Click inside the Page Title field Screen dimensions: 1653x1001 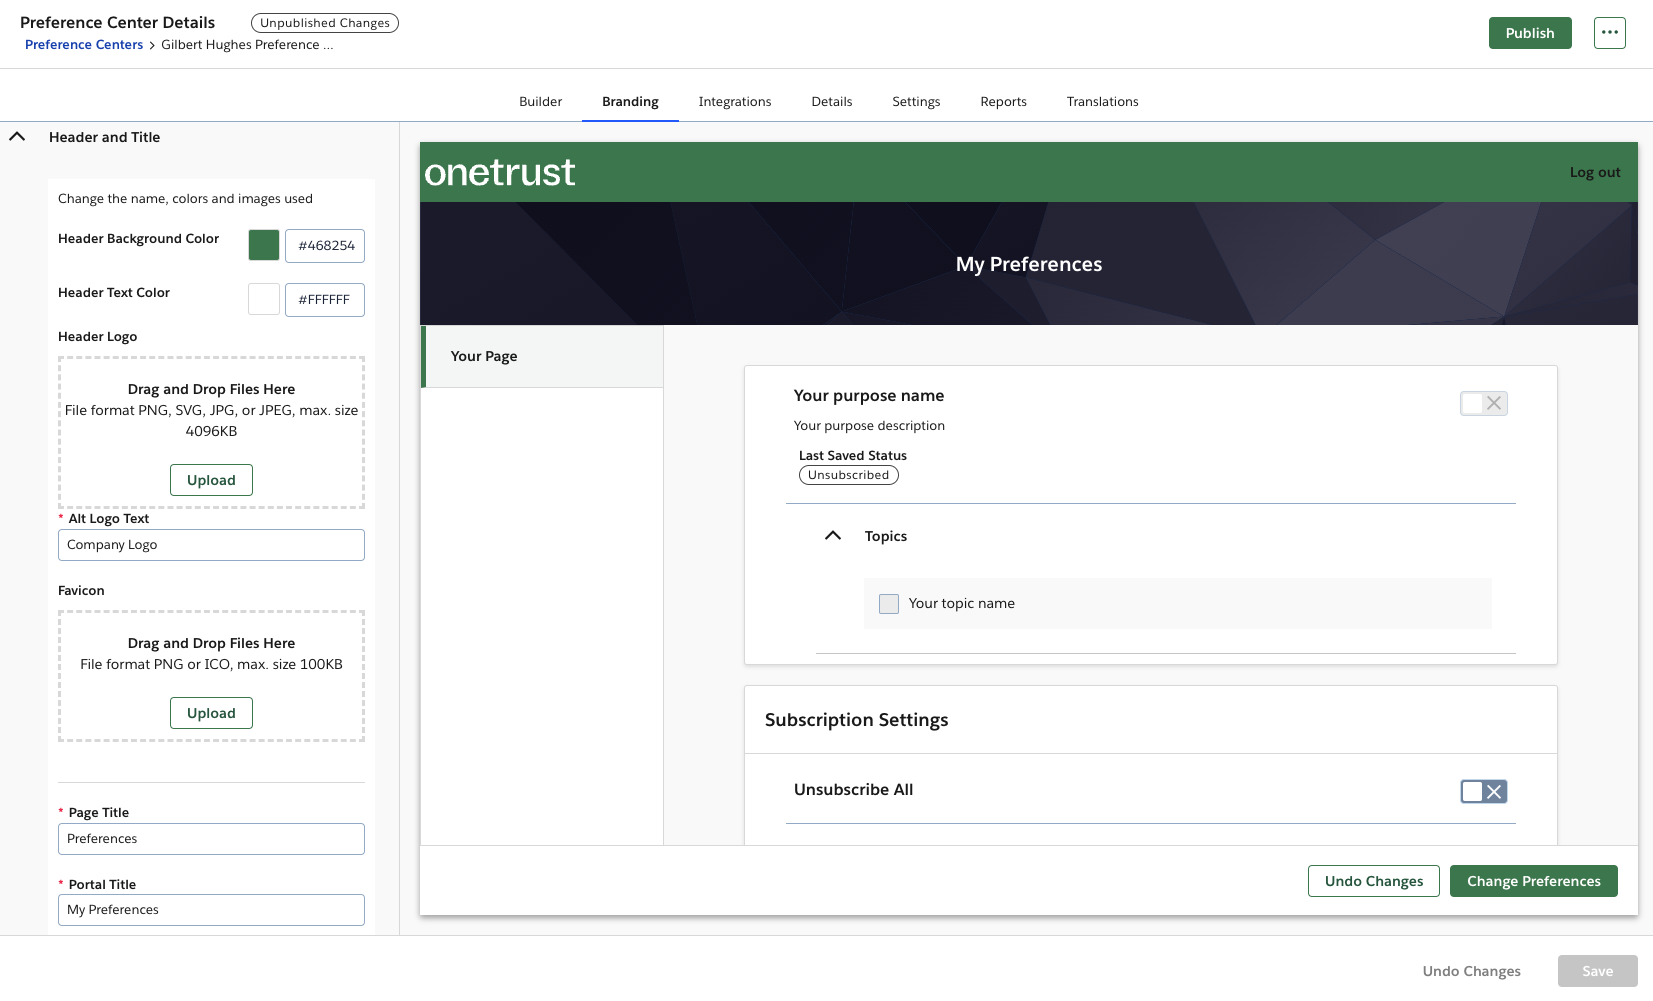211,839
